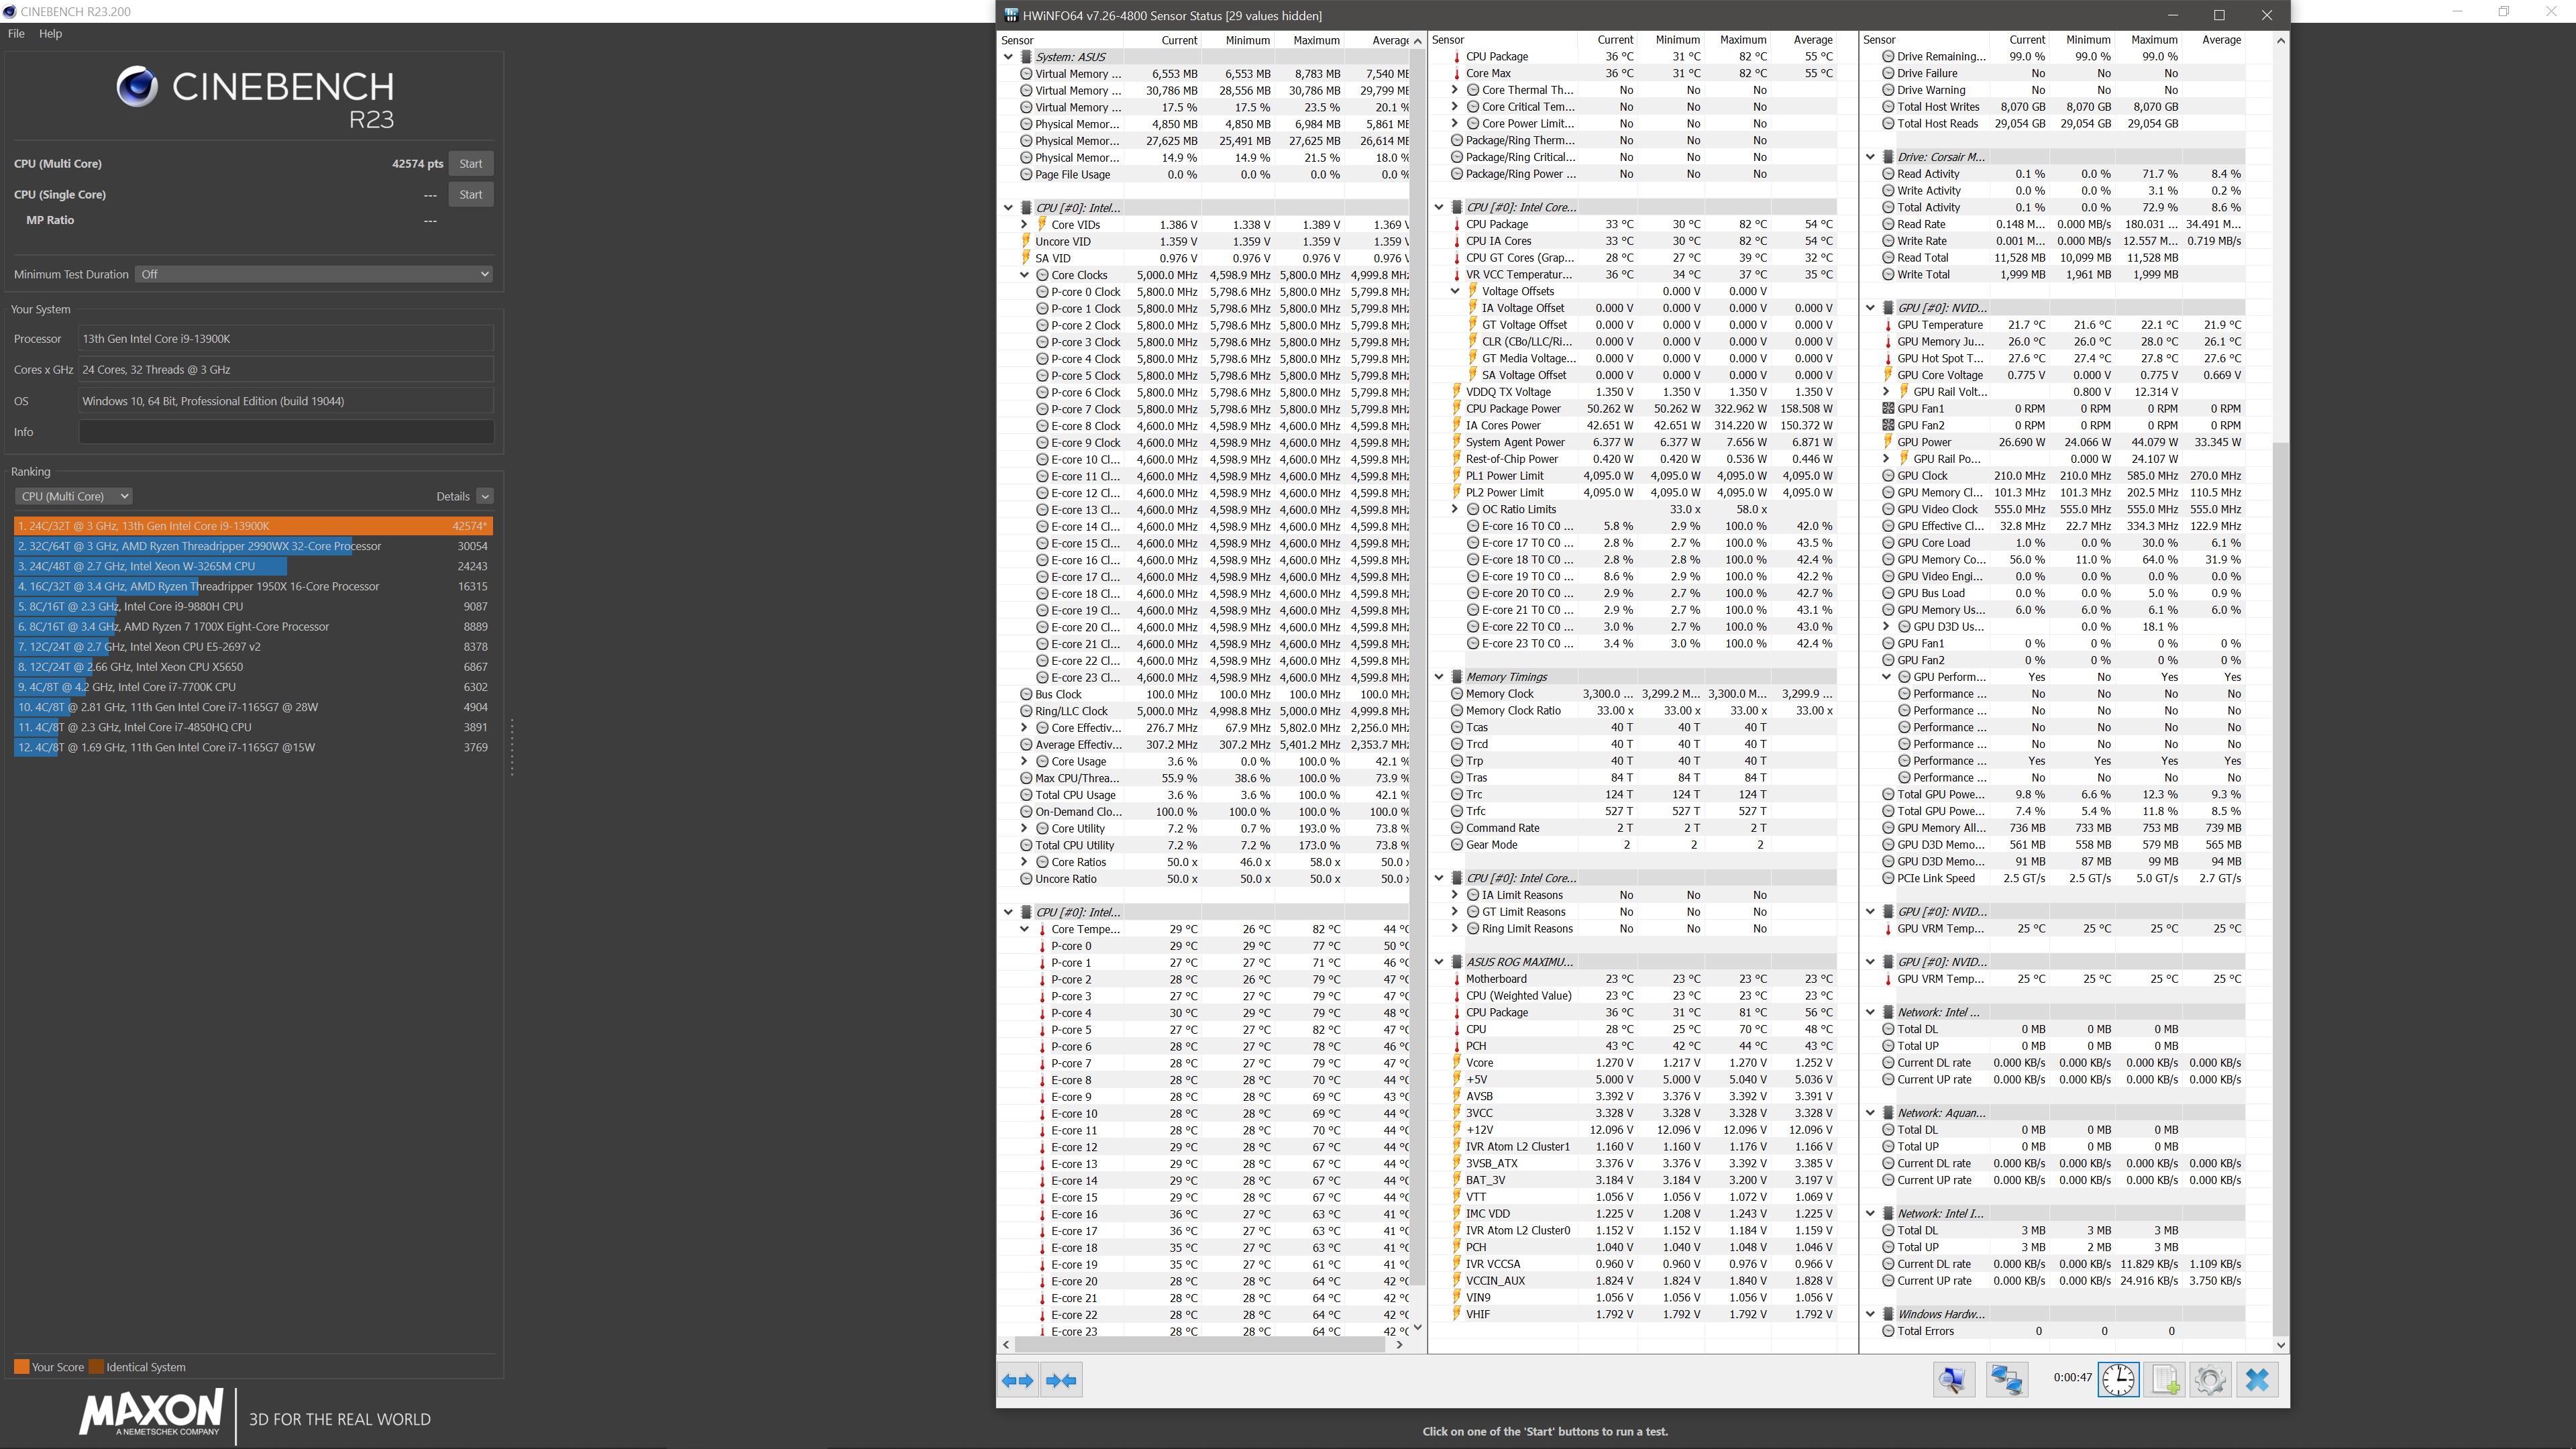Collapse the ASUS ROG MAXIMUS sensor group

(1439, 962)
